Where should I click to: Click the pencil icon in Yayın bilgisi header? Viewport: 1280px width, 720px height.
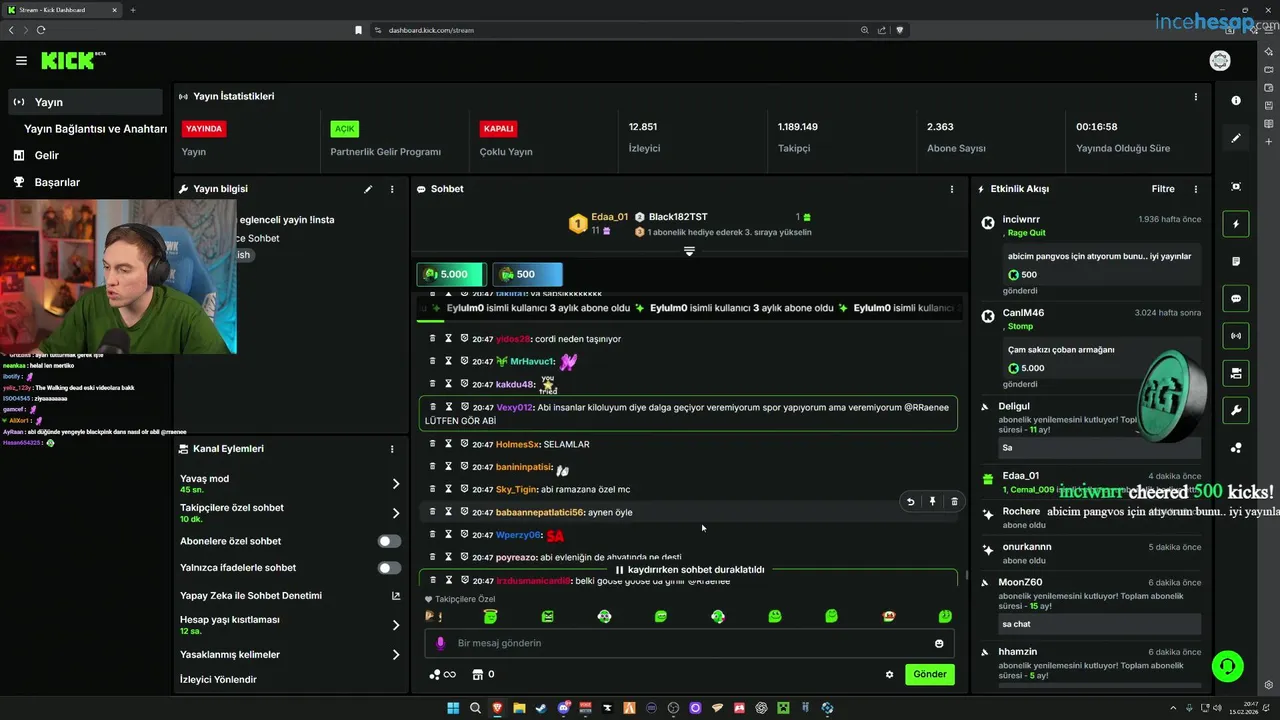[x=368, y=189]
